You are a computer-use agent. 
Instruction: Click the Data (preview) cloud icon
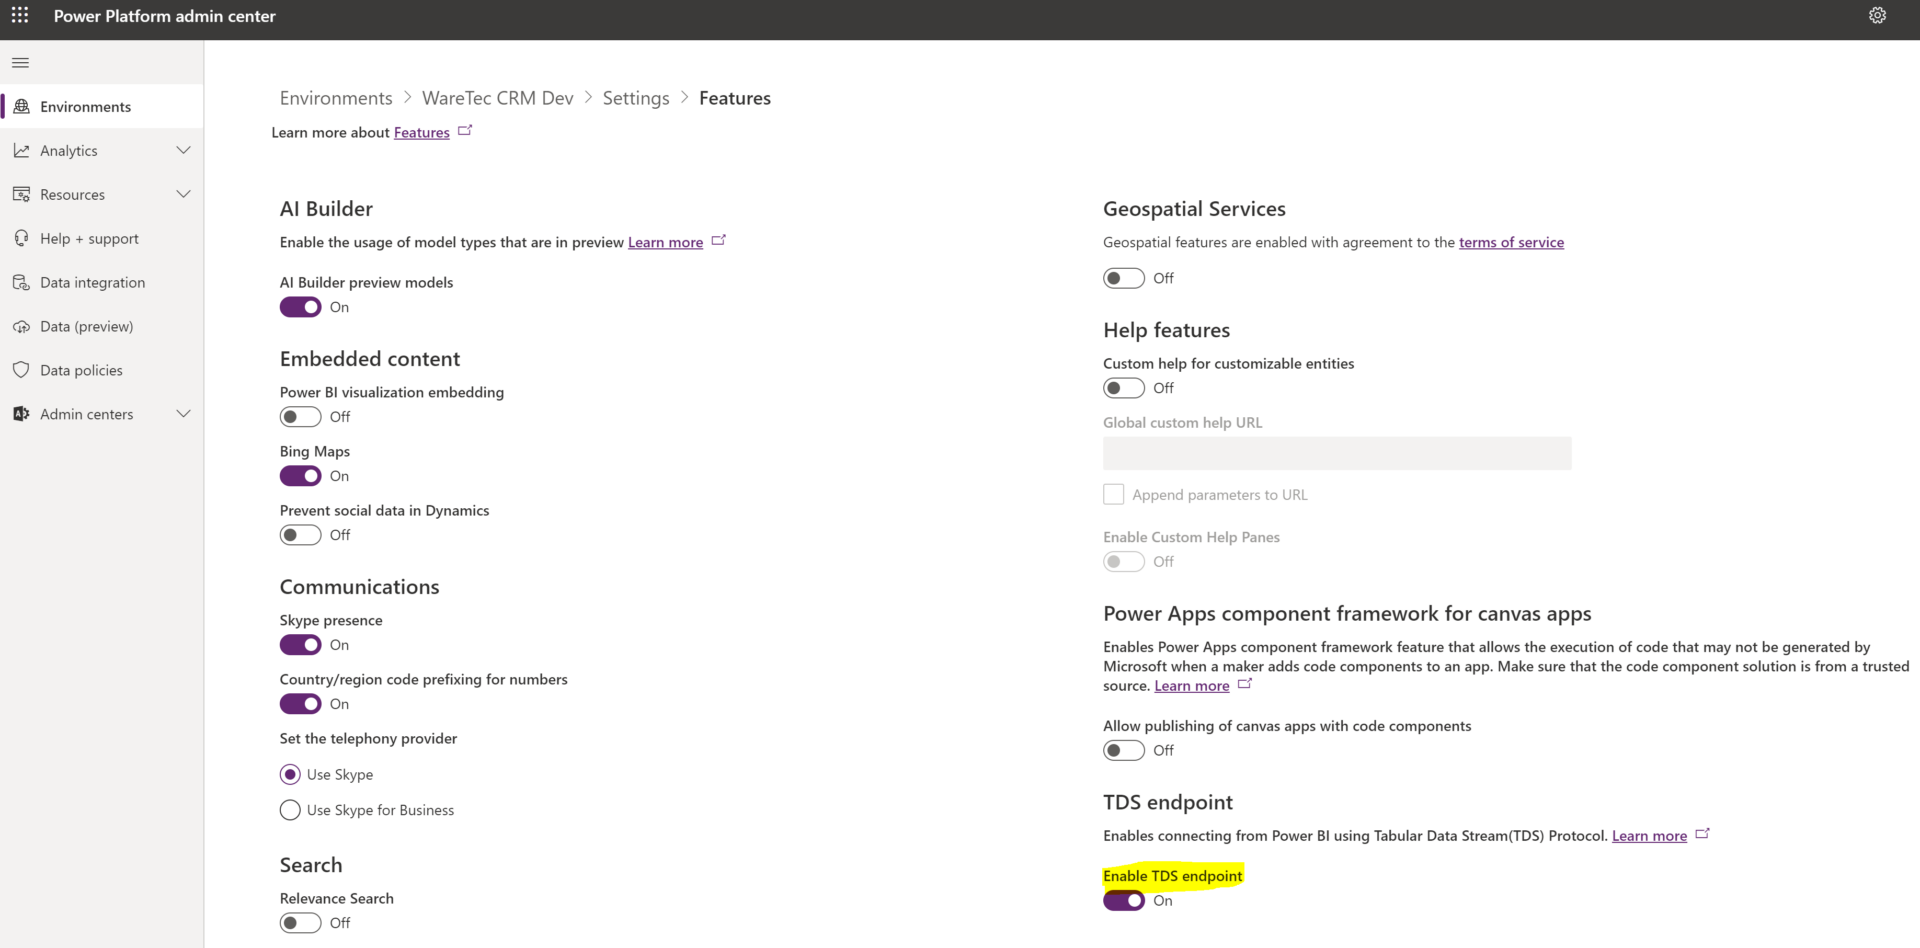21,326
